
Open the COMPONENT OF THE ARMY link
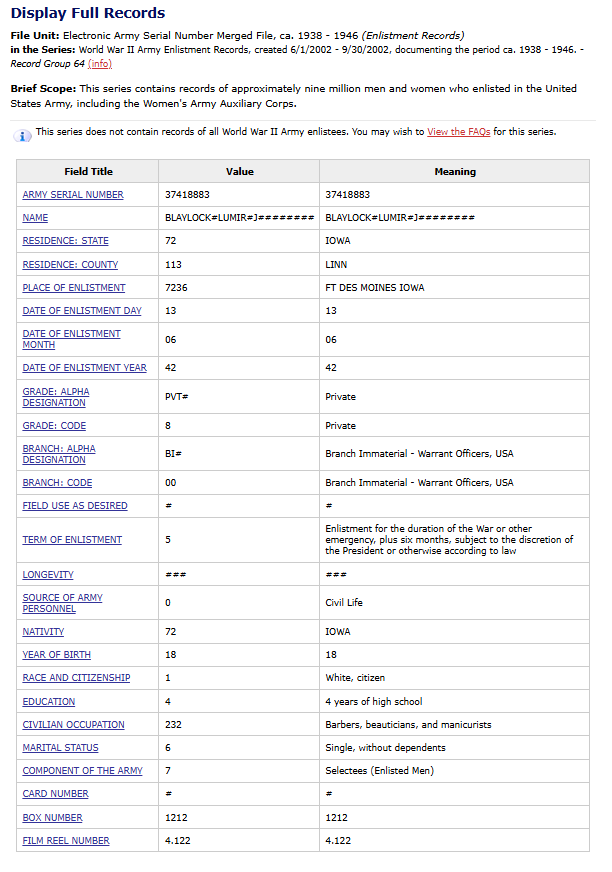[82, 771]
